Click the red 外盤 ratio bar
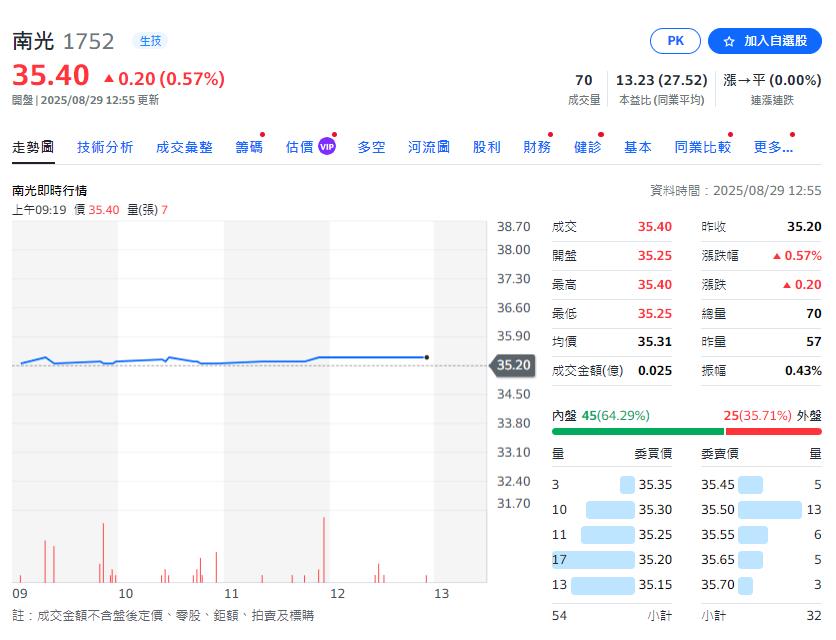Viewport: 836px width, 640px height. point(774,431)
